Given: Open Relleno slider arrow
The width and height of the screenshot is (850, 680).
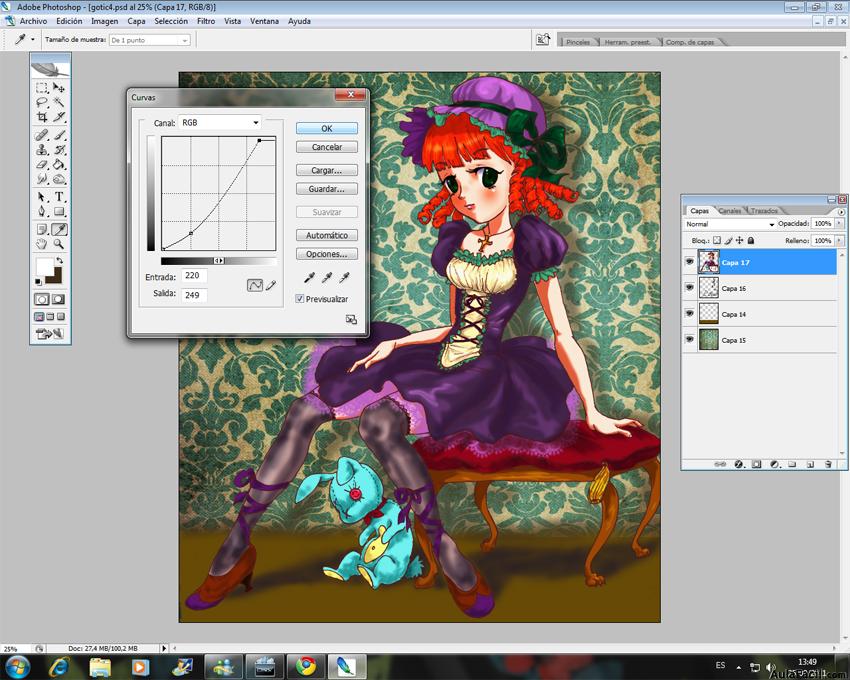Looking at the screenshot, I should click(x=839, y=240).
